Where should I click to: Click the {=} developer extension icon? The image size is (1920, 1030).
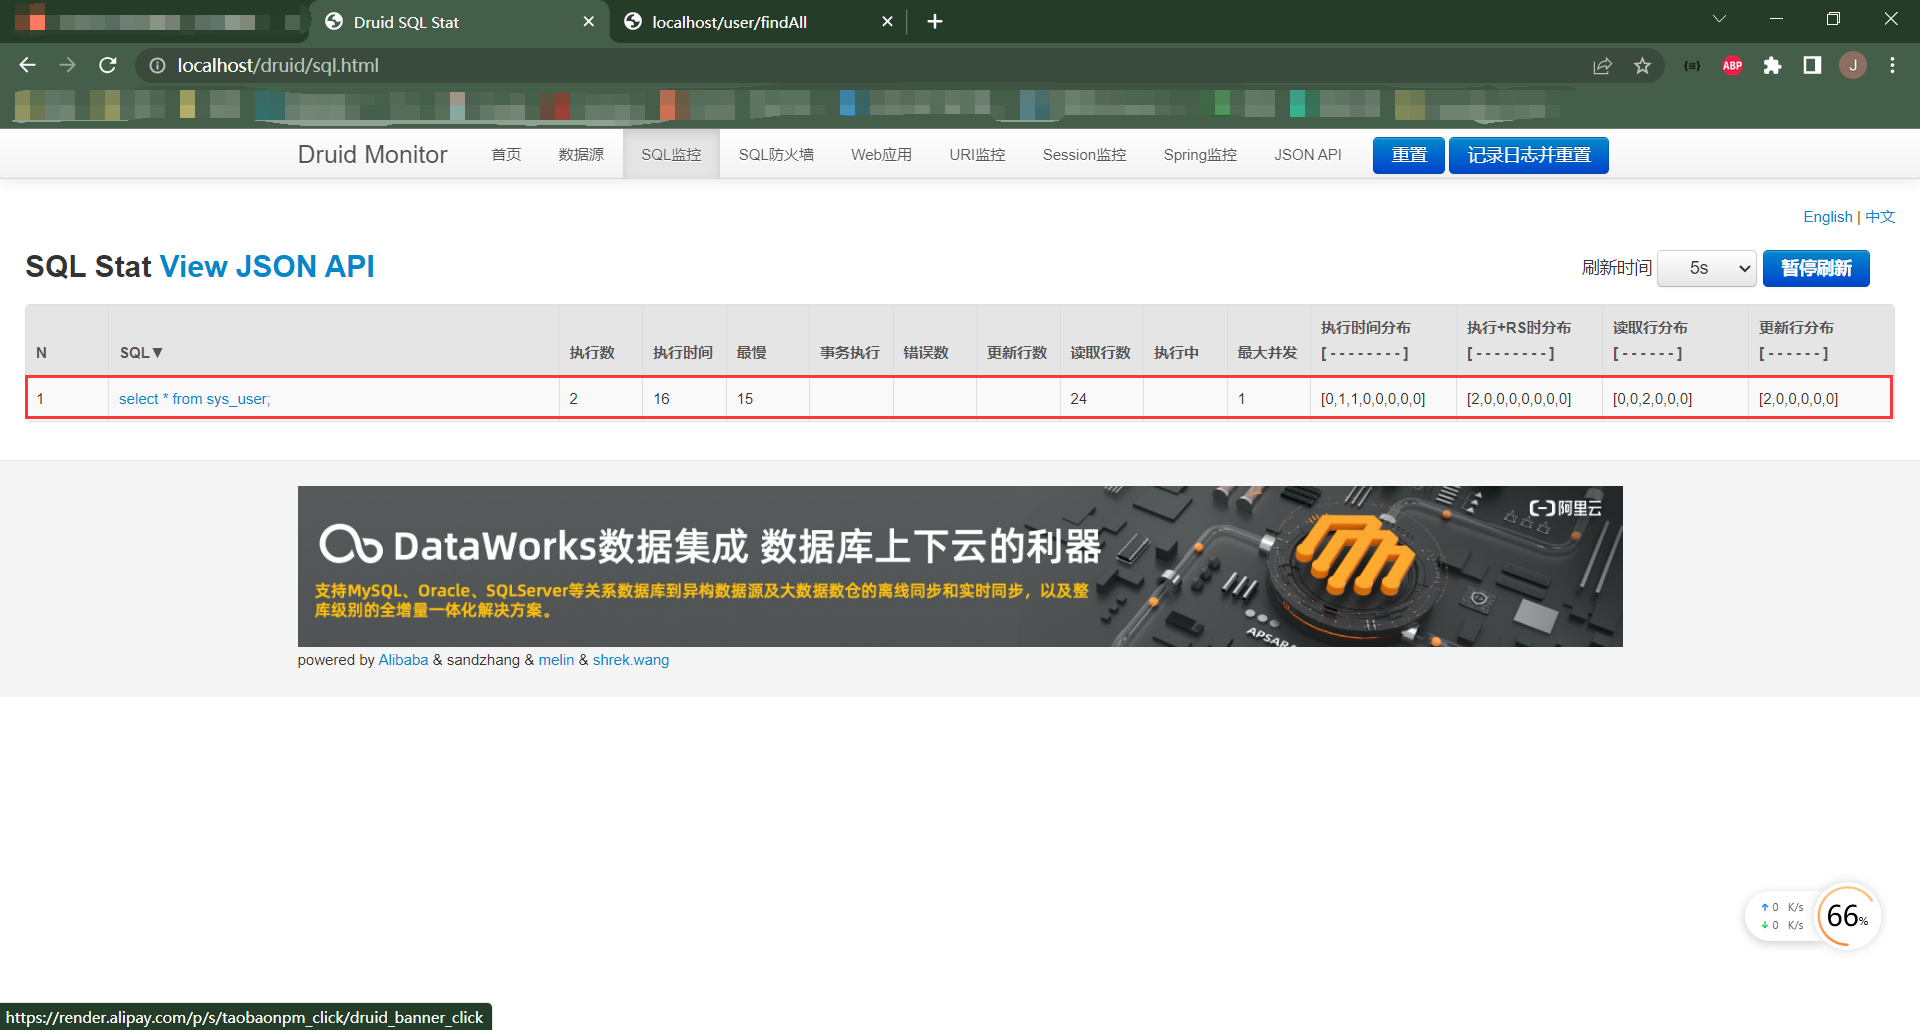(1692, 65)
